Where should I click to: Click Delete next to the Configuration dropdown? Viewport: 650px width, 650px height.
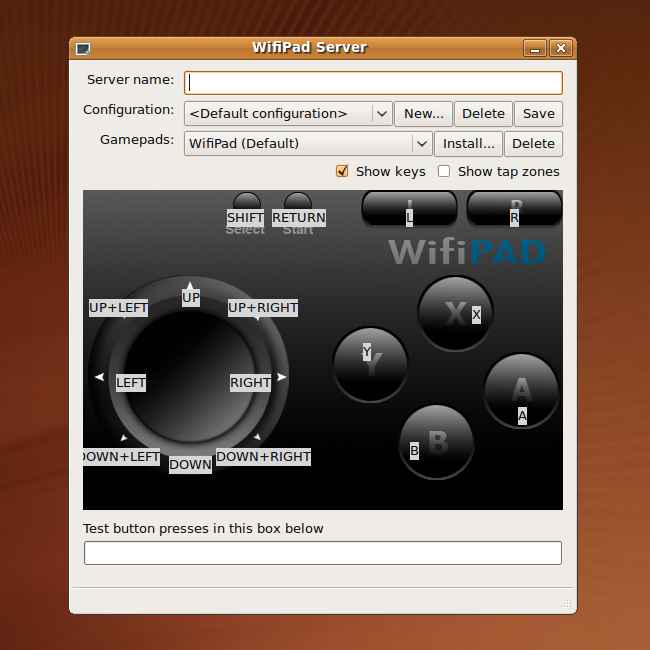[483, 114]
